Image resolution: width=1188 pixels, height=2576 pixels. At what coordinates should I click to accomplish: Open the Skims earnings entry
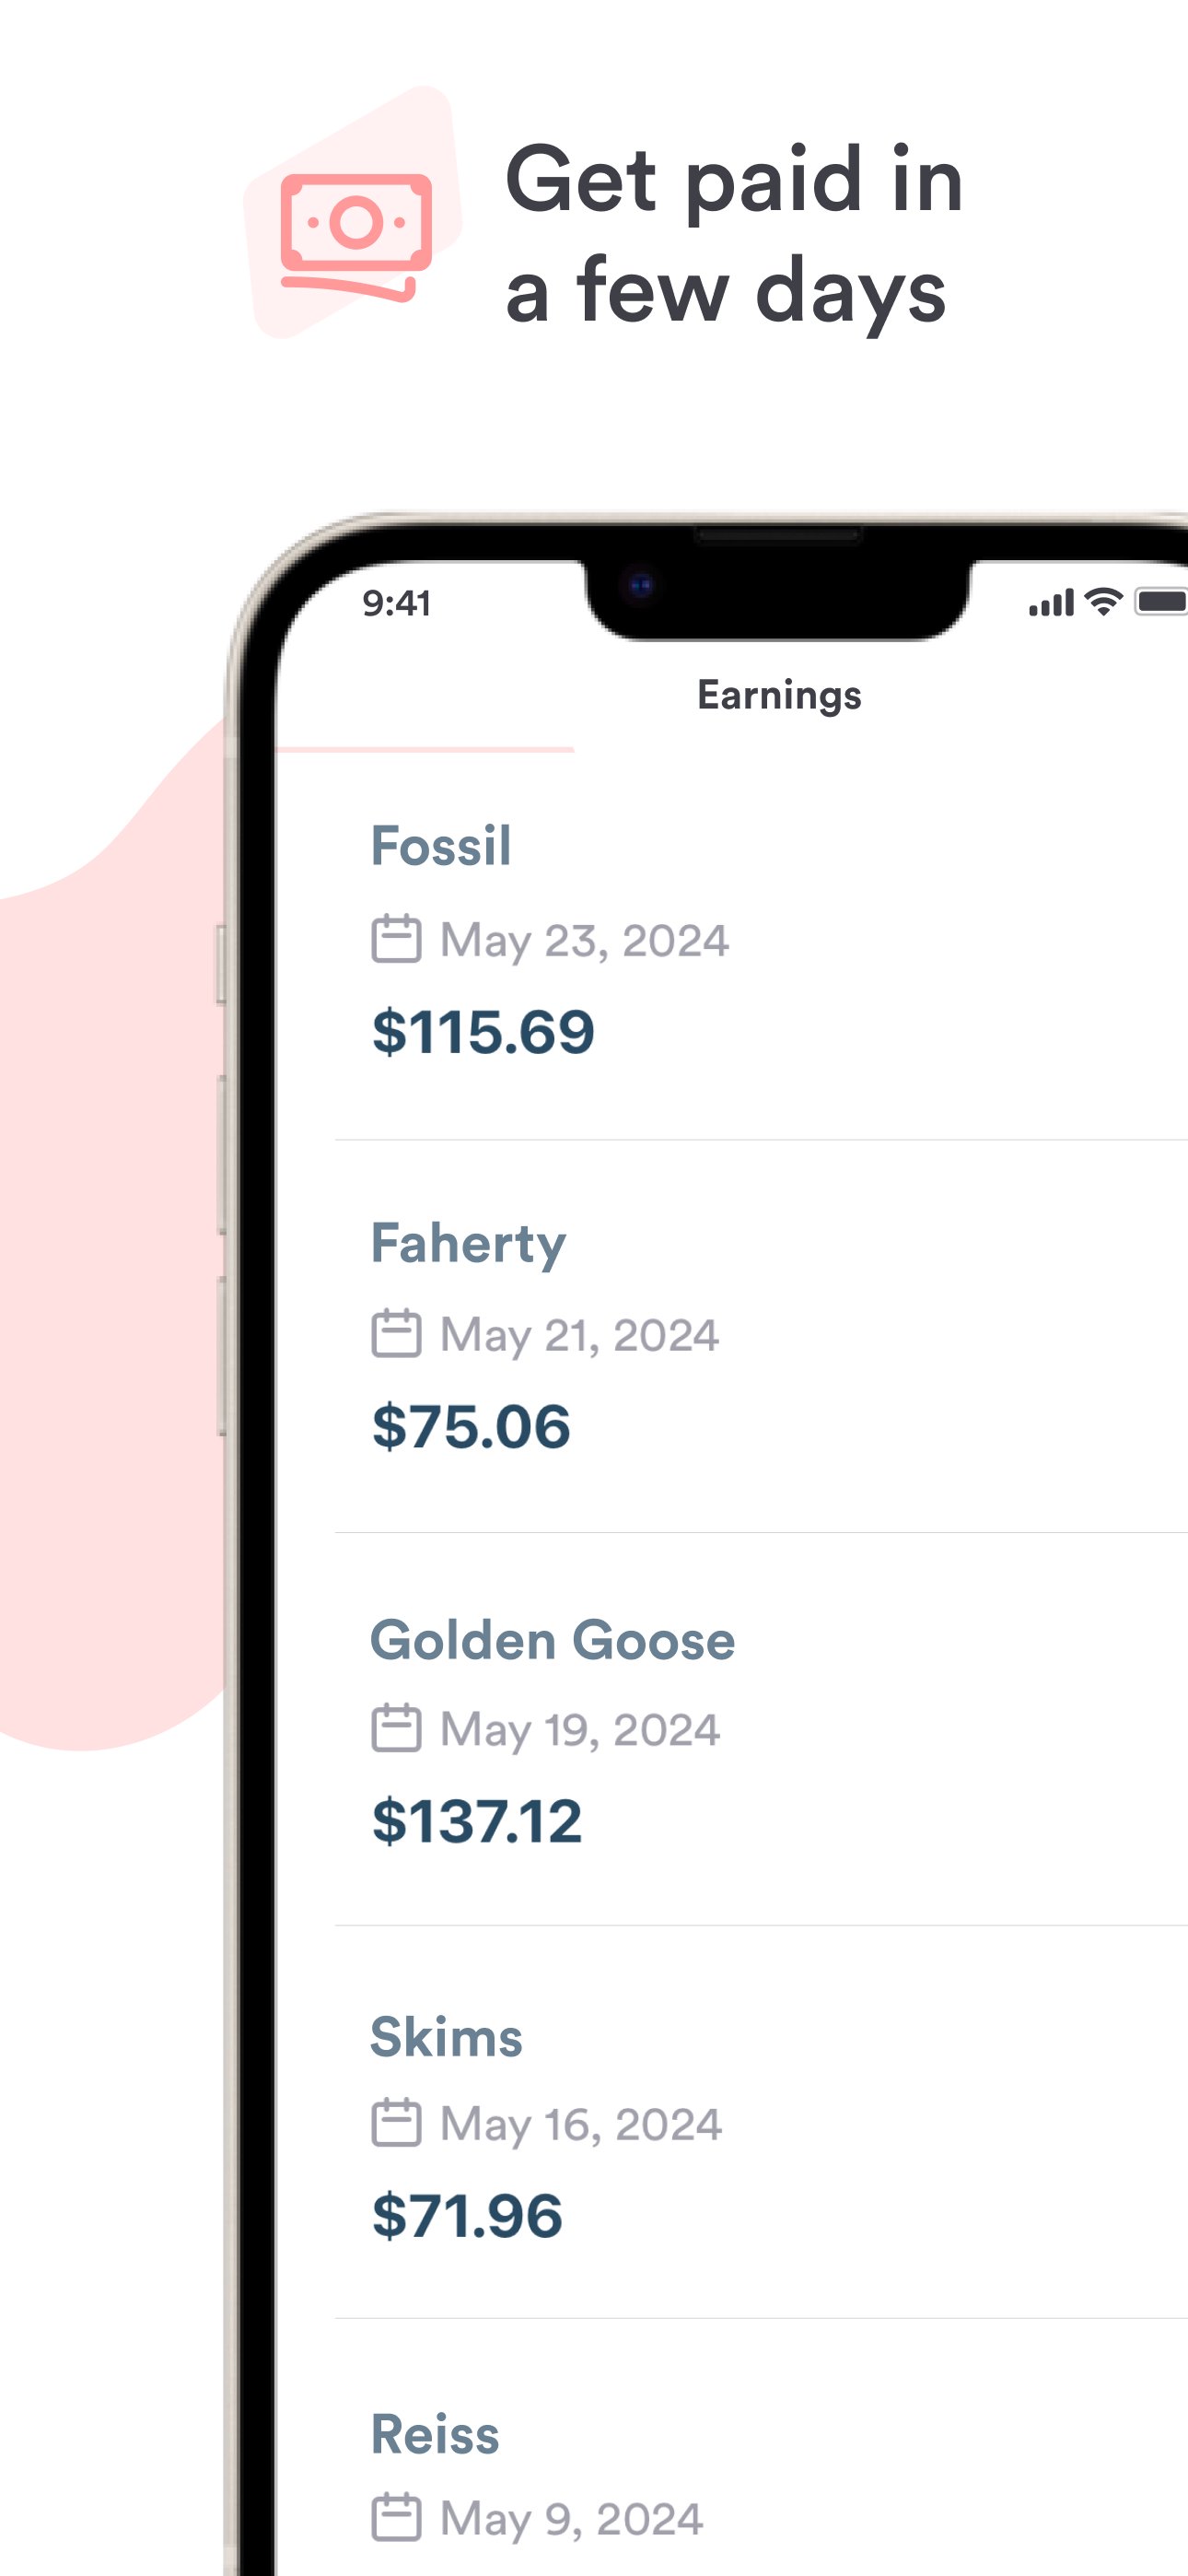446,2037
